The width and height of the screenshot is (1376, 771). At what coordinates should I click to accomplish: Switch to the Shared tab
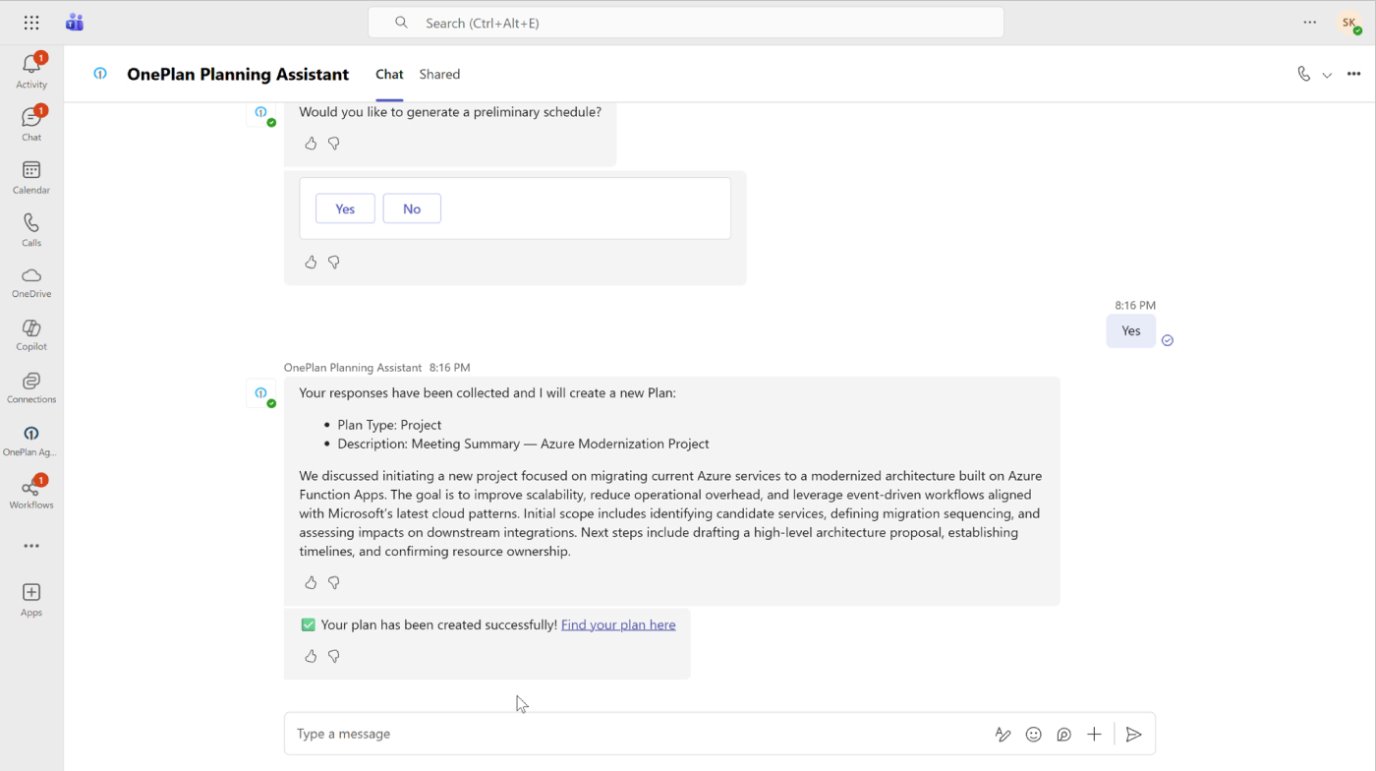(440, 74)
